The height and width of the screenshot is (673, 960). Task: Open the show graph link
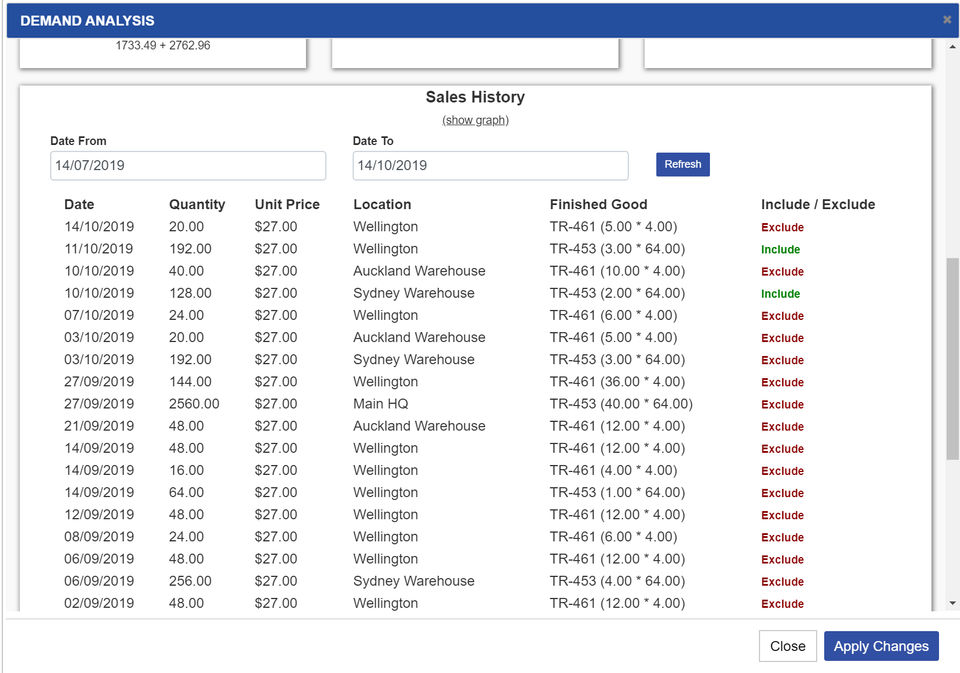(475, 120)
